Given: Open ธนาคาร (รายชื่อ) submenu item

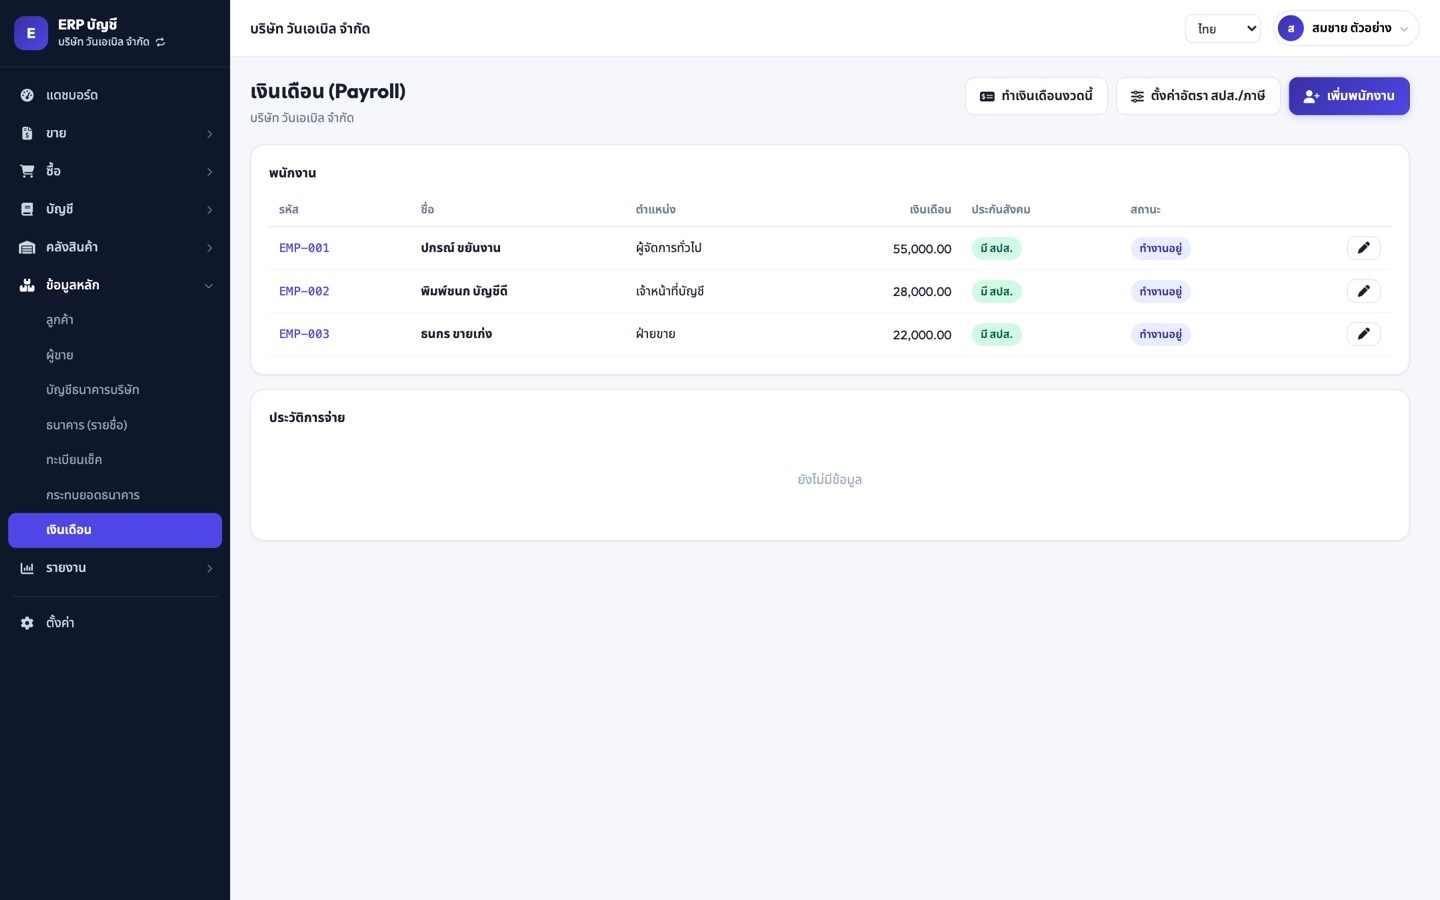Looking at the screenshot, I should point(115,425).
